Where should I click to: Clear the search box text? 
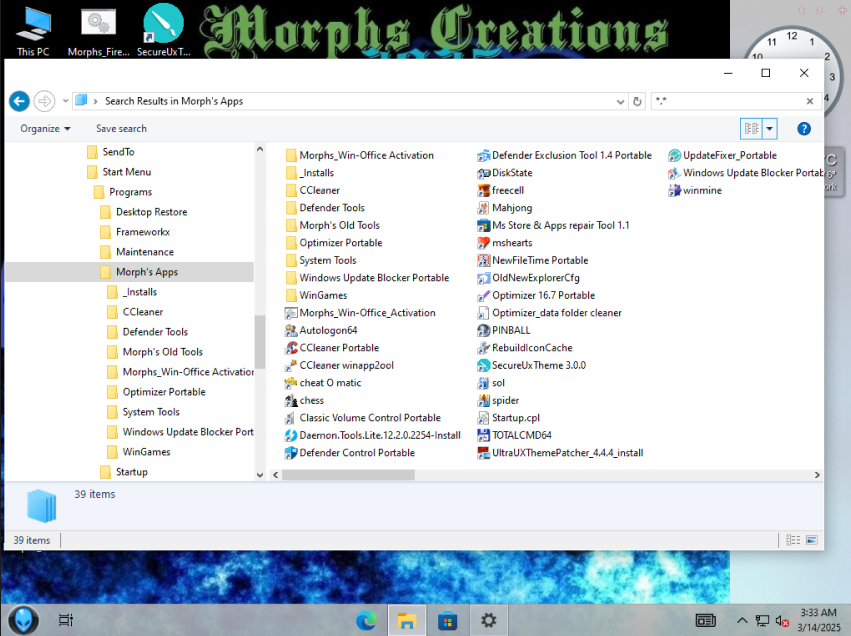(x=810, y=101)
